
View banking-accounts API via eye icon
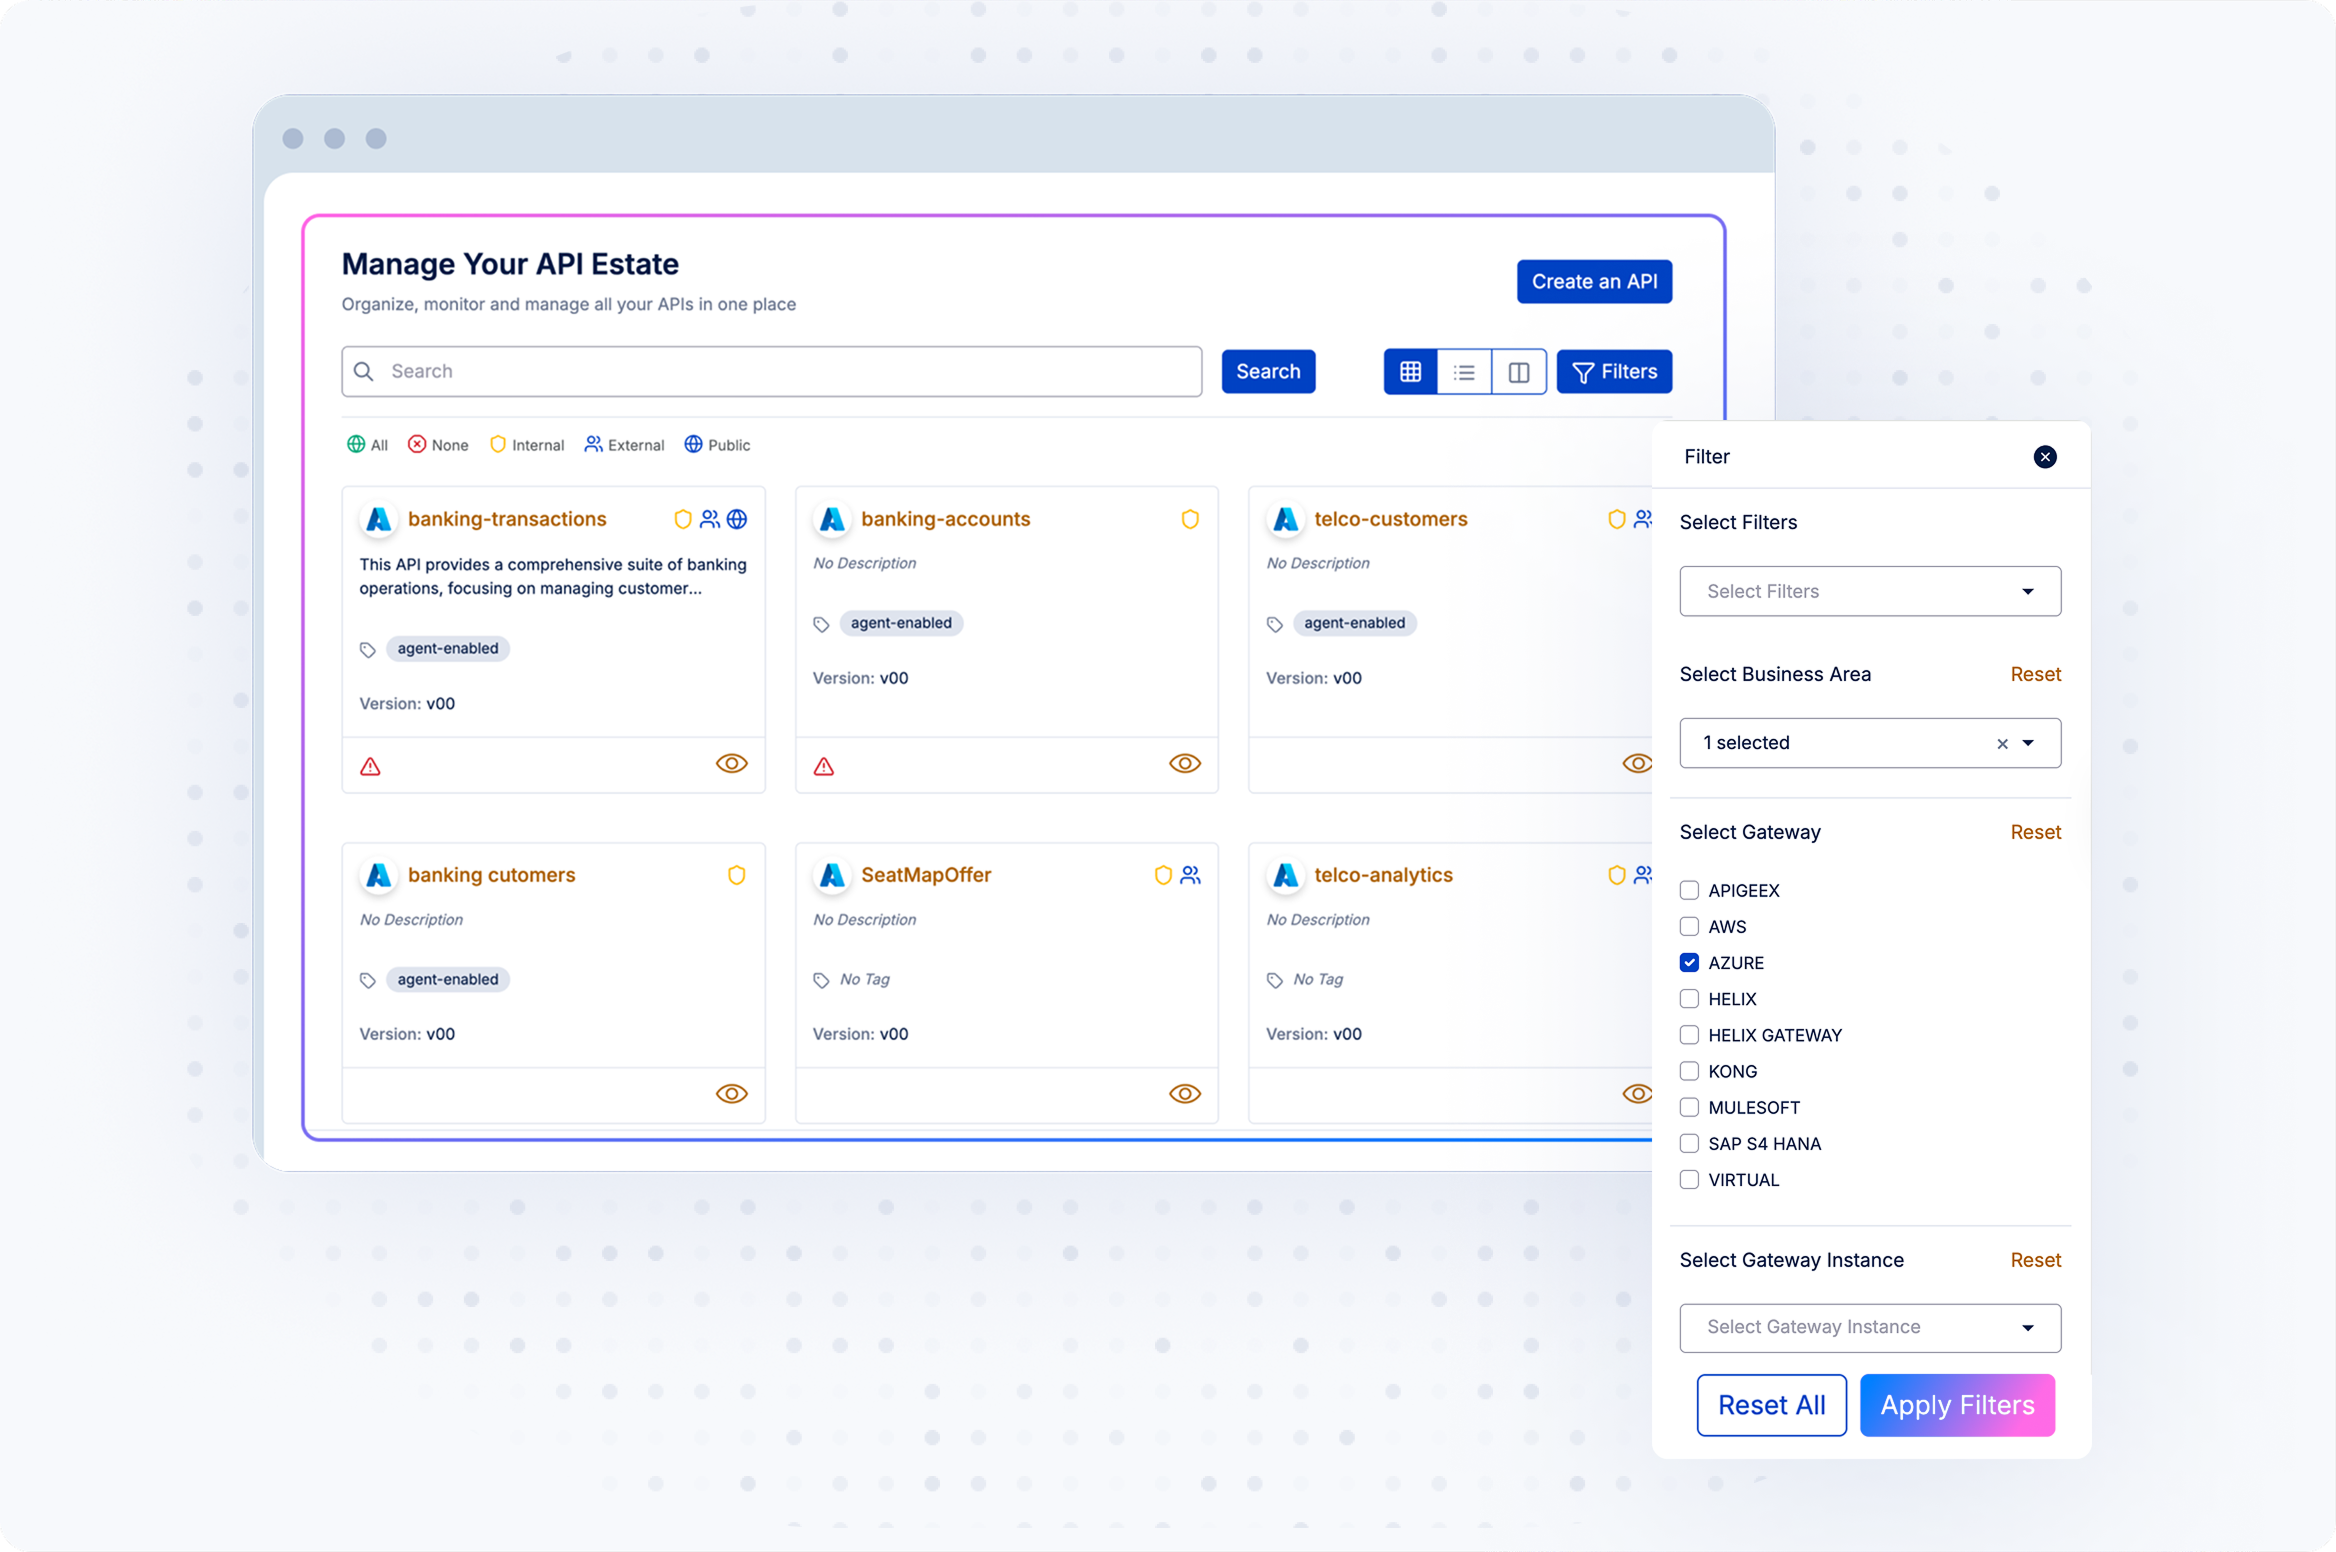pos(1184,764)
